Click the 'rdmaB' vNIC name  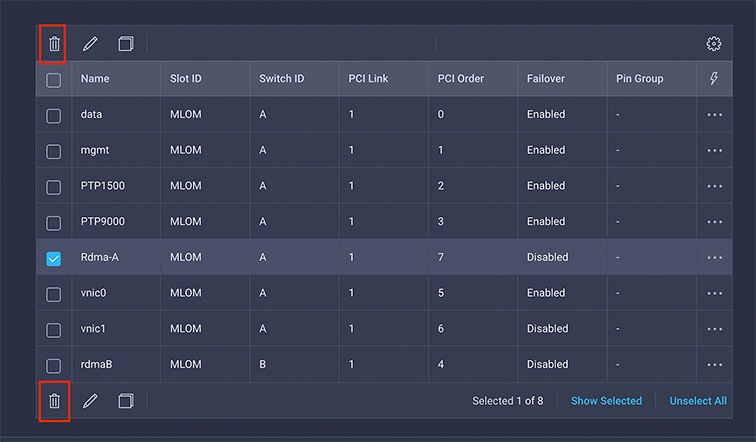click(96, 364)
